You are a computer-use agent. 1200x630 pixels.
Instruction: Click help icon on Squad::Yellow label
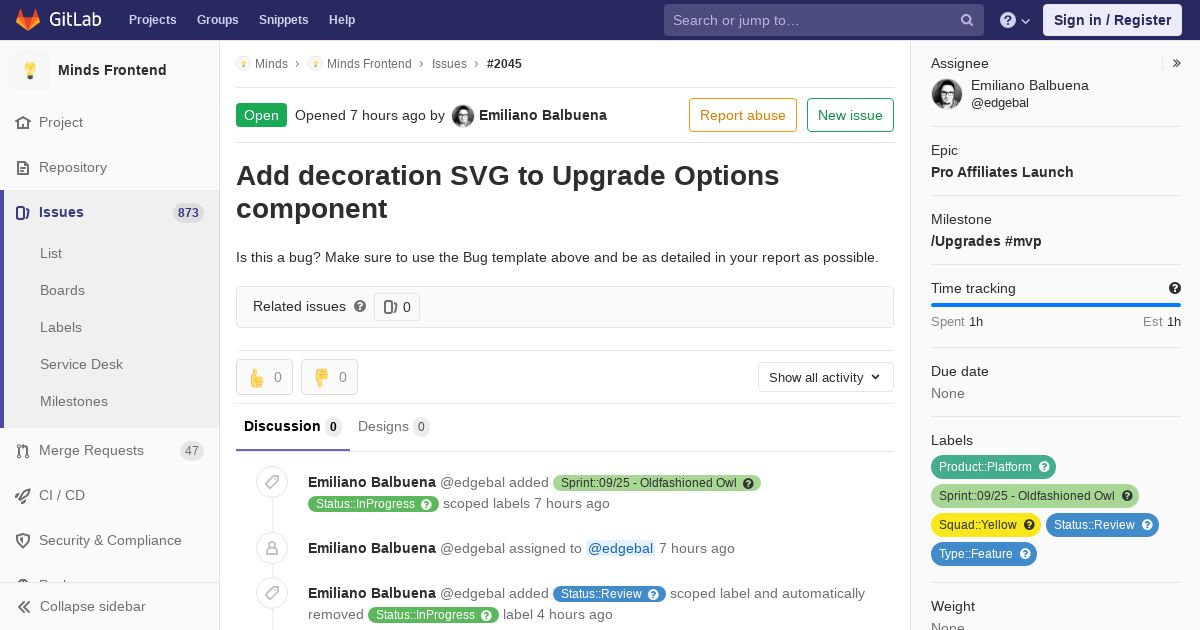(x=1029, y=525)
